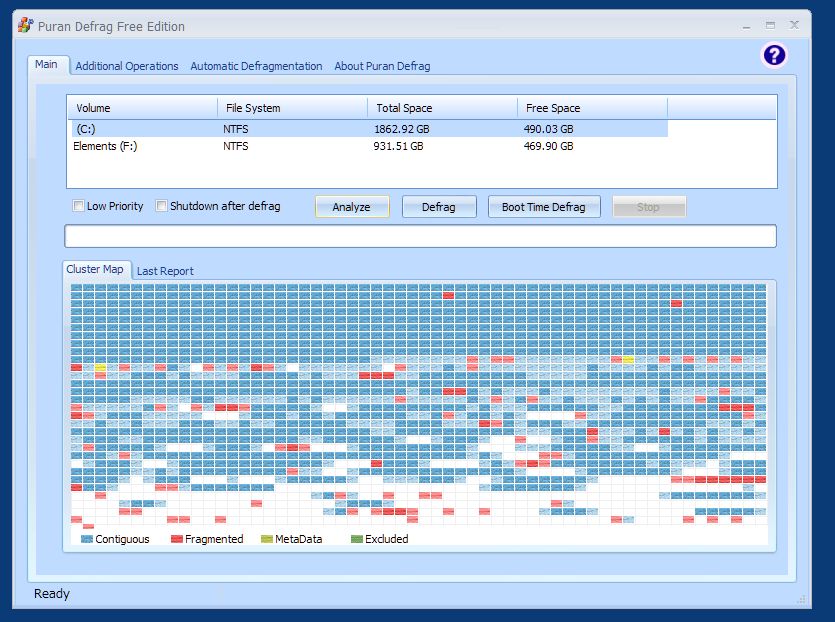The height and width of the screenshot is (622, 835).
Task: Minimize the Puran Defrag window
Action: pos(747,26)
